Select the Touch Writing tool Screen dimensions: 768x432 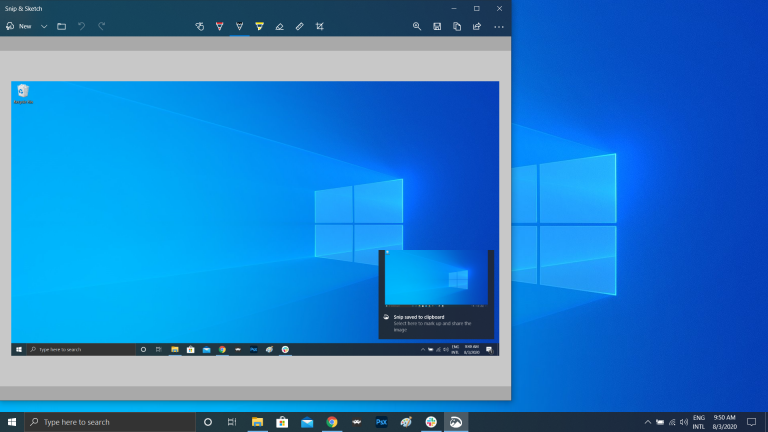pos(199,26)
